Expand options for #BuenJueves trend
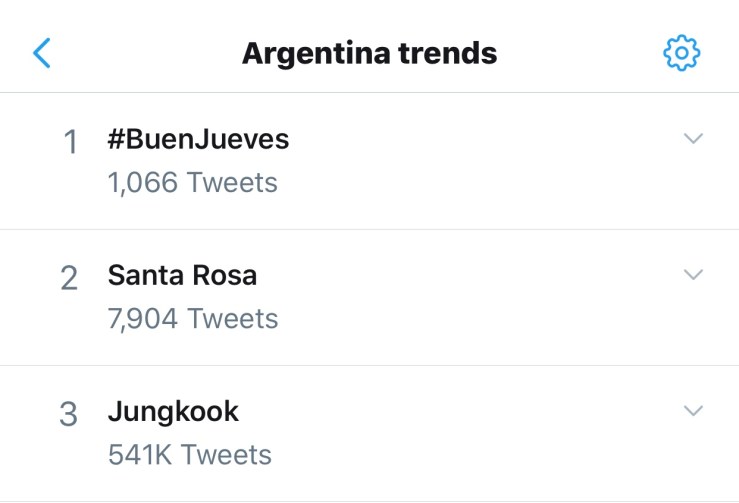739x503 pixels. click(693, 139)
